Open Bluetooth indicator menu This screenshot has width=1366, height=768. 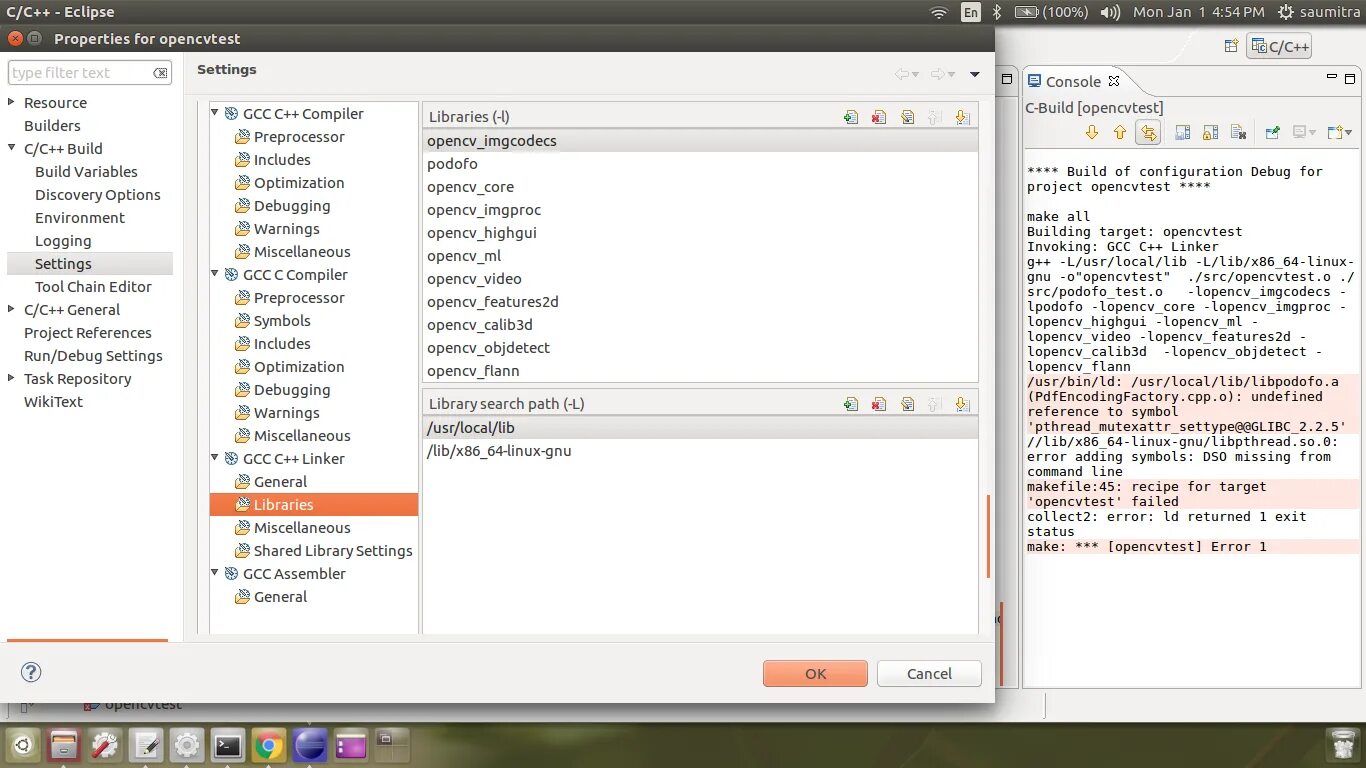[x=997, y=12]
